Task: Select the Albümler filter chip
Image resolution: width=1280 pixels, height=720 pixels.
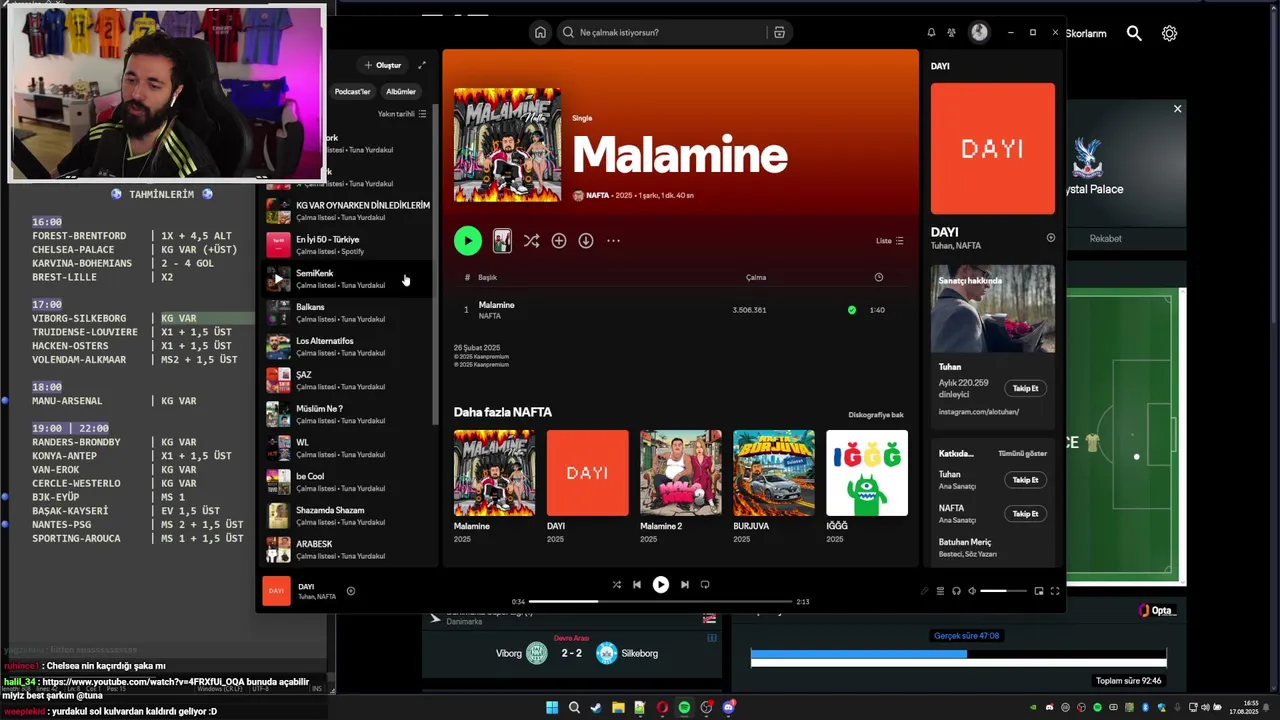Action: point(401,91)
